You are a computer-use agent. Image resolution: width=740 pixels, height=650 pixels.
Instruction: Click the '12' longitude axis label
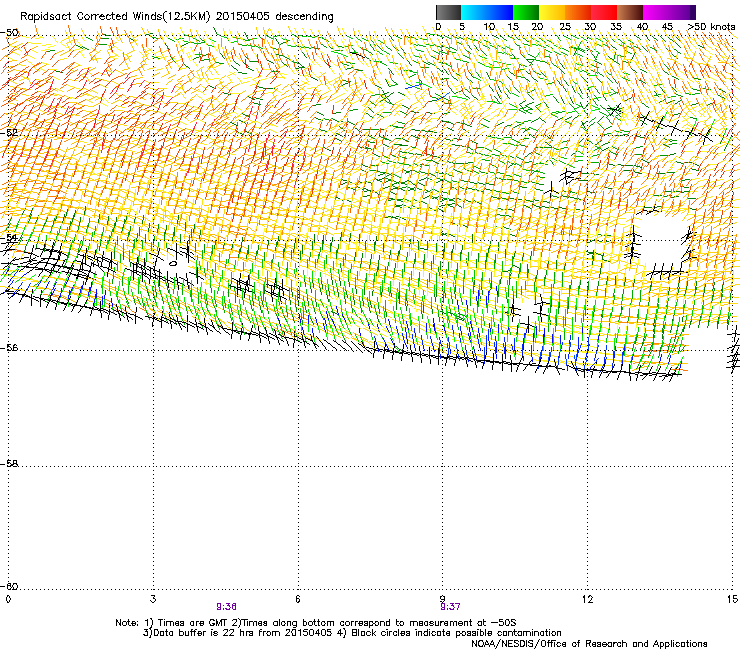(587, 599)
